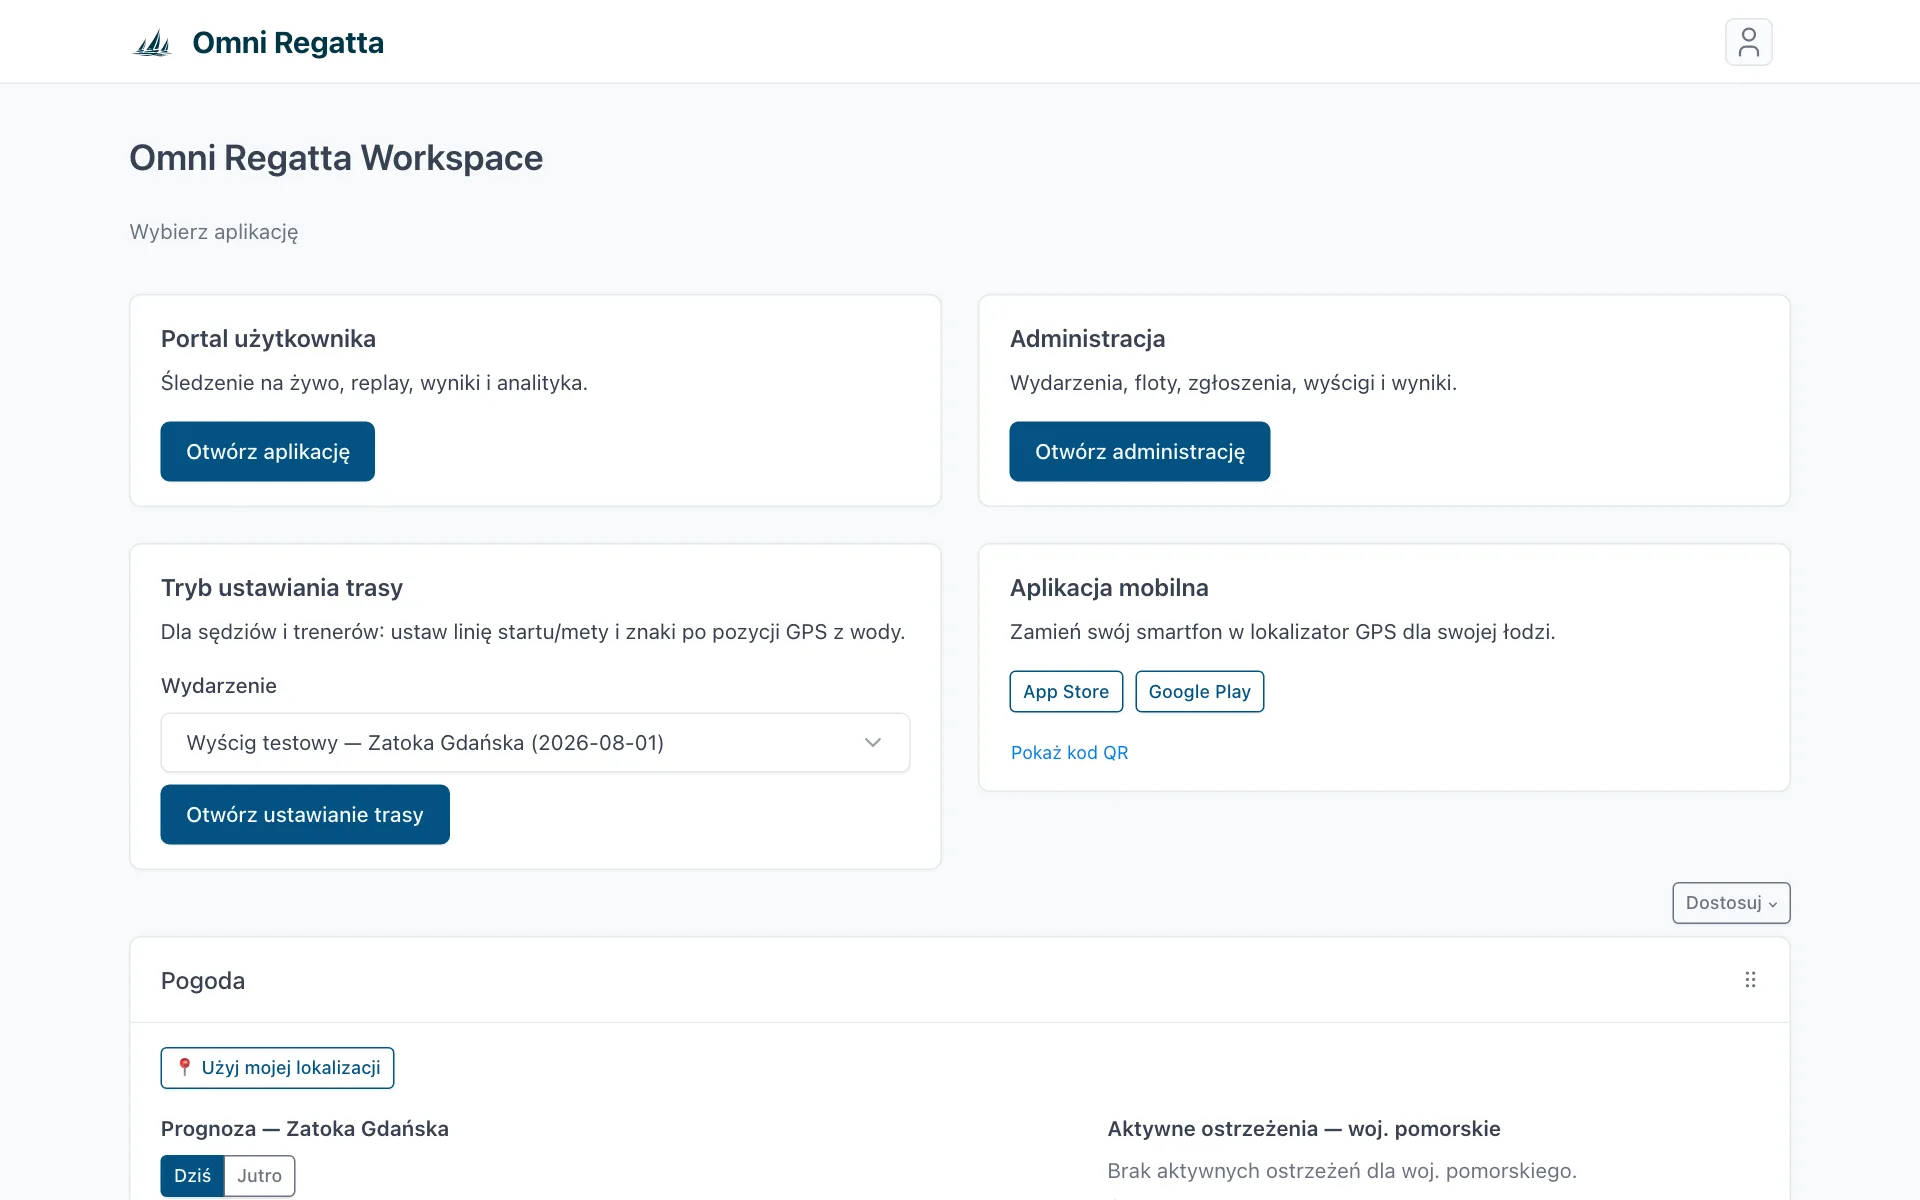This screenshot has height=1200, width=1920.
Task: Open the Dostosuj dropdown
Action: pyautogui.click(x=1731, y=903)
